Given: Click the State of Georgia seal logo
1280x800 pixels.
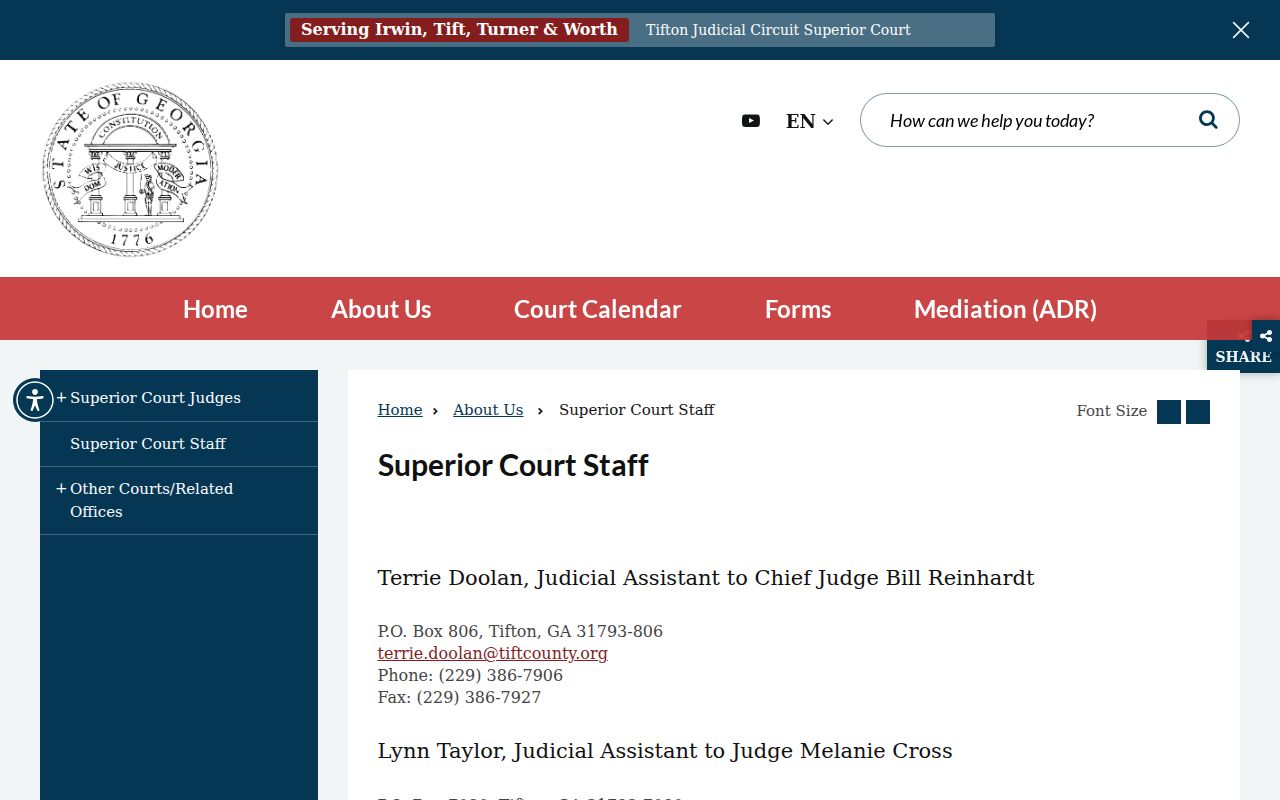Looking at the screenshot, I should coord(130,169).
